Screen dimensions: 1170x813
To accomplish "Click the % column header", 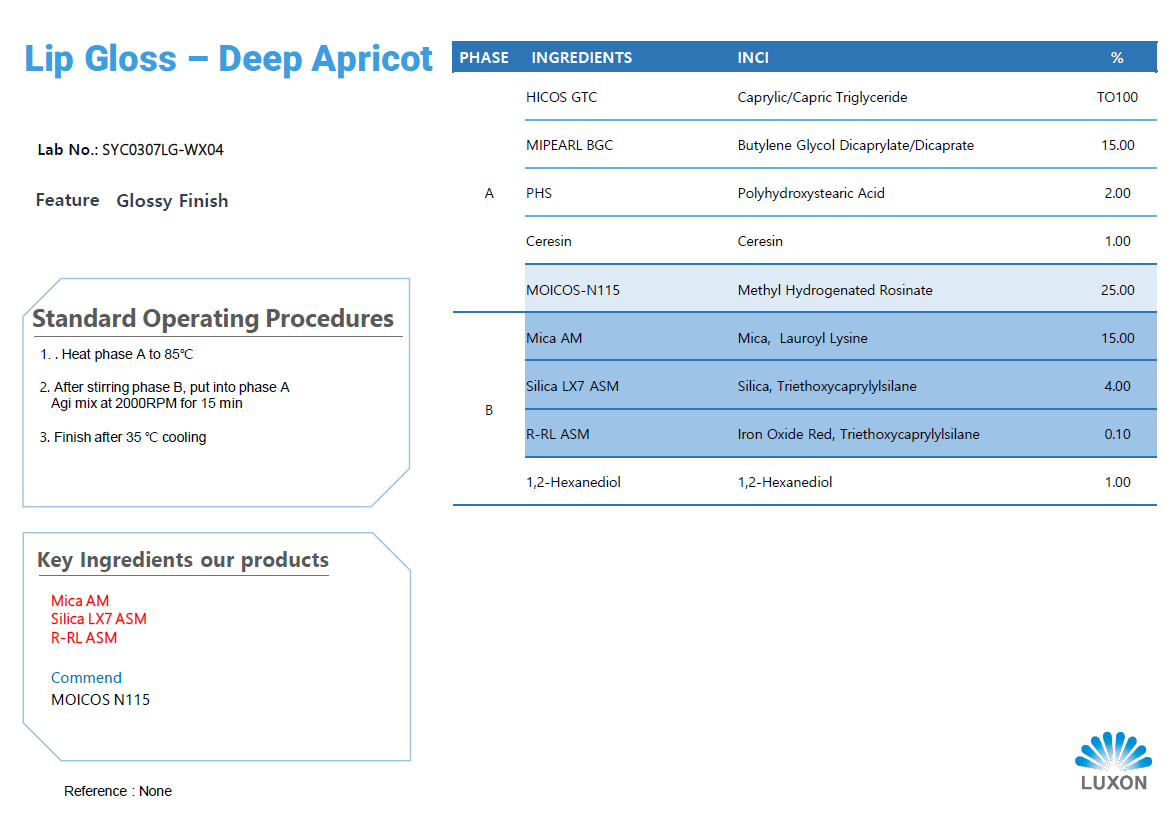I will (x=1117, y=57).
